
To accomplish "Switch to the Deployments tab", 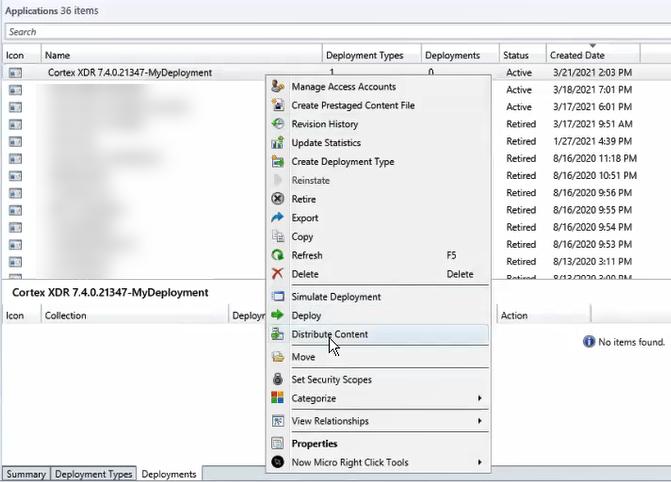I will tap(169, 474).
